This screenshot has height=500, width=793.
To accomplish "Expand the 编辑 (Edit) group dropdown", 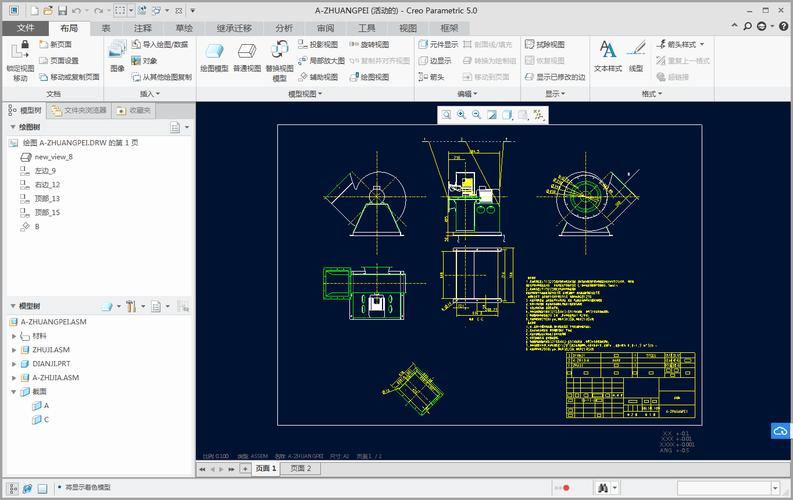I will click(467, 94).
